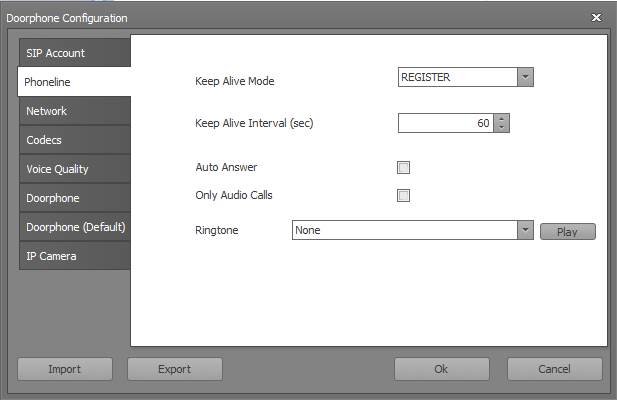Click the Ringtone label
Image resolution: width=617 pixels, height=400 pixels.
217,230
